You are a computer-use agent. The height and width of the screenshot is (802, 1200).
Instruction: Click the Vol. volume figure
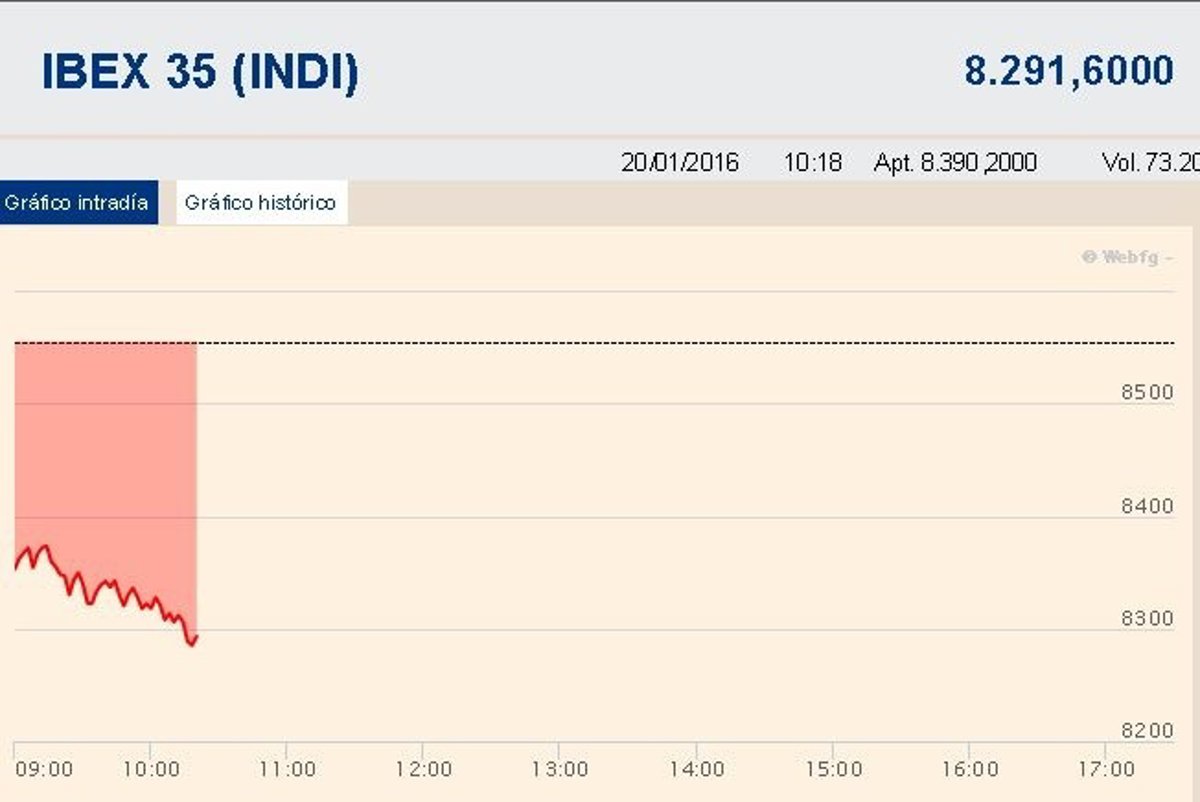(1150, 162)
